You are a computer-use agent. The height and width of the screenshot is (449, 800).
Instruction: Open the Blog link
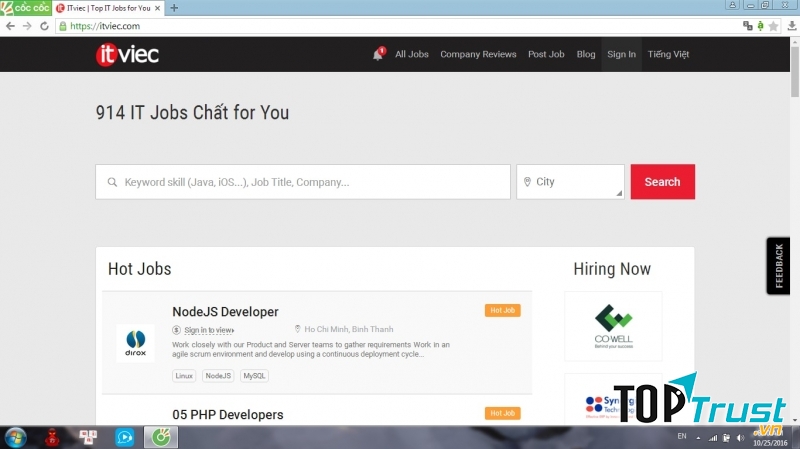tap(586, 54)
